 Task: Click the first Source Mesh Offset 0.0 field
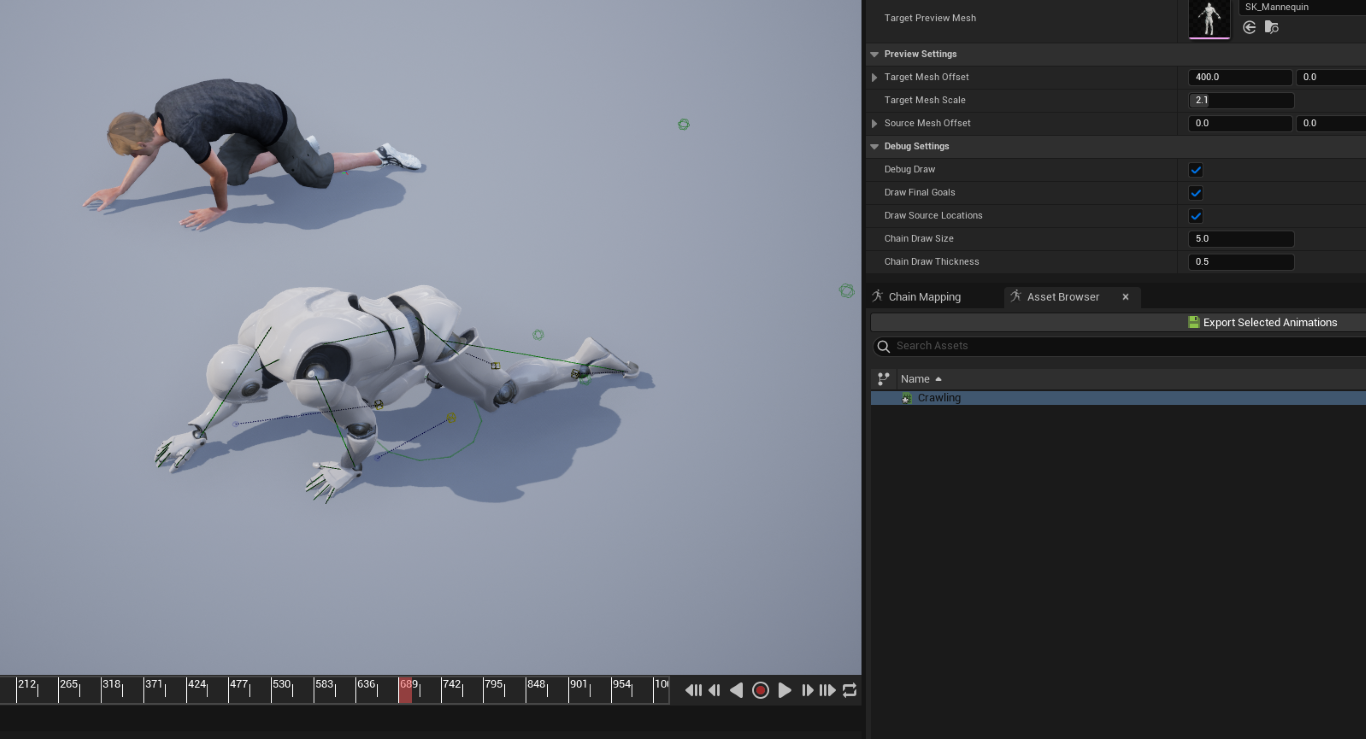[x=1240, y=123]
